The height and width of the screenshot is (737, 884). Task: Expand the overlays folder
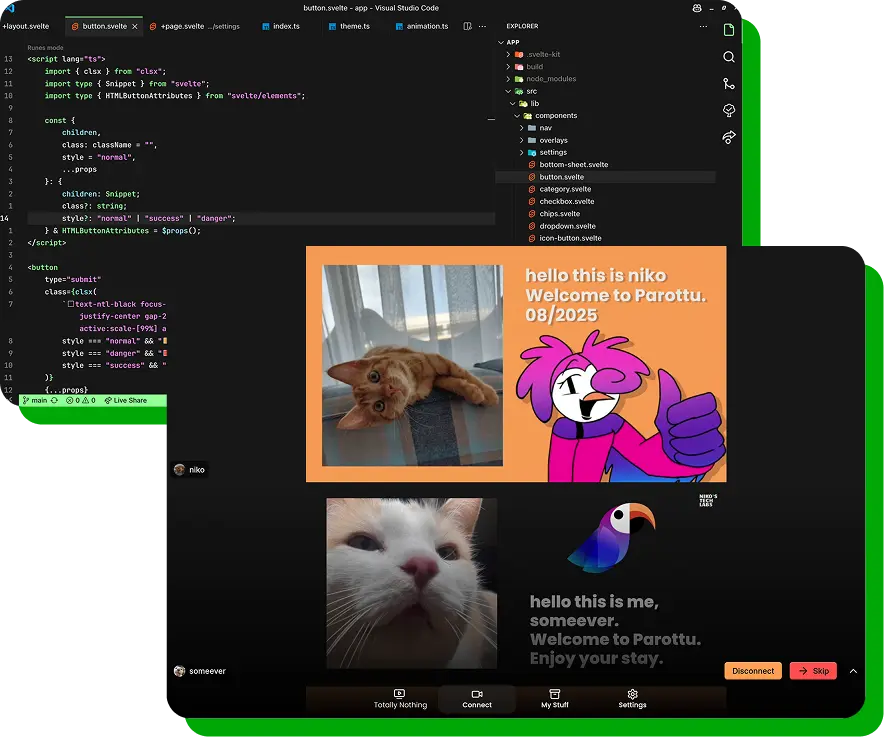[x=543, y=140]
